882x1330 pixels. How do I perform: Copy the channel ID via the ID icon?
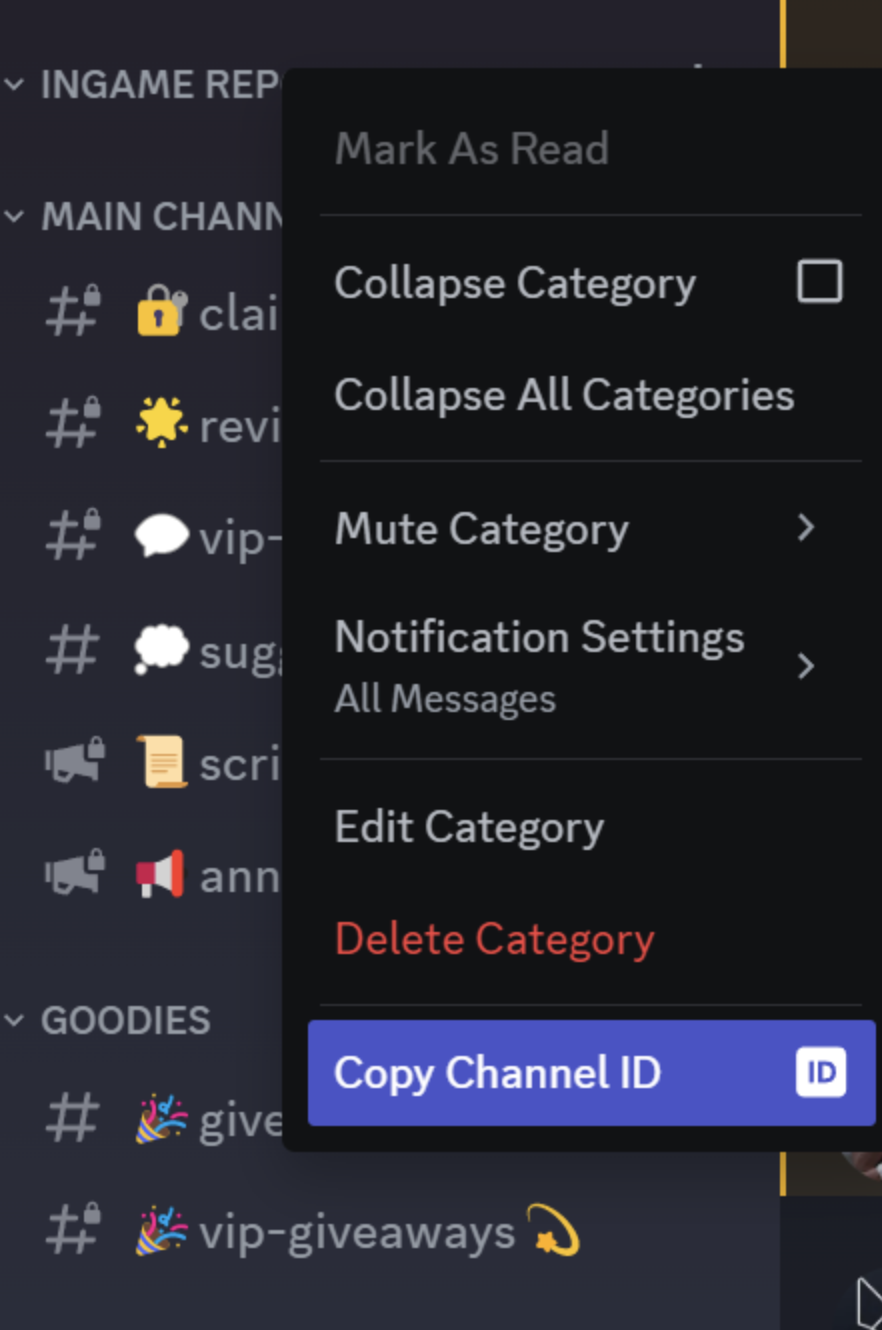click(821, 1073)
